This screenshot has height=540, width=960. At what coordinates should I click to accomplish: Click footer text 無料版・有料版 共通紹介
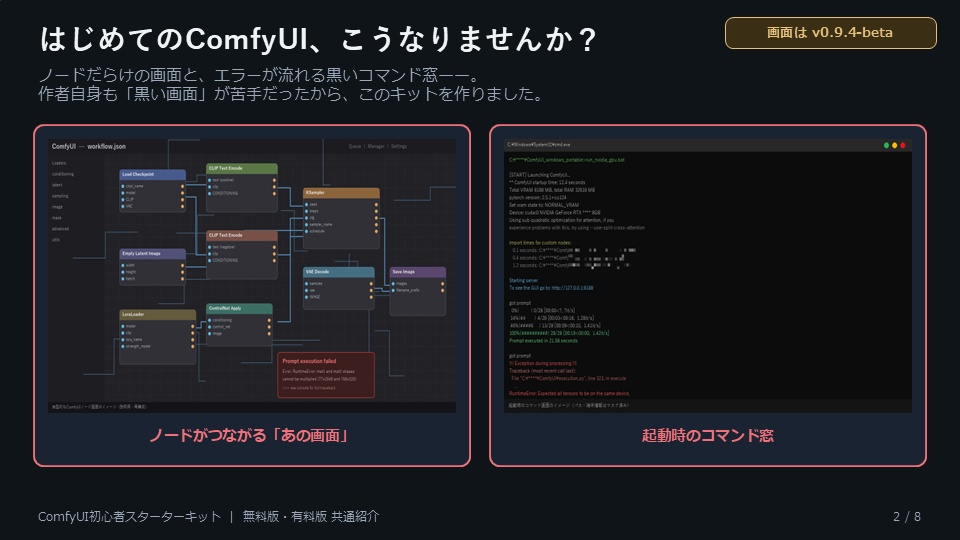point(311,517)
